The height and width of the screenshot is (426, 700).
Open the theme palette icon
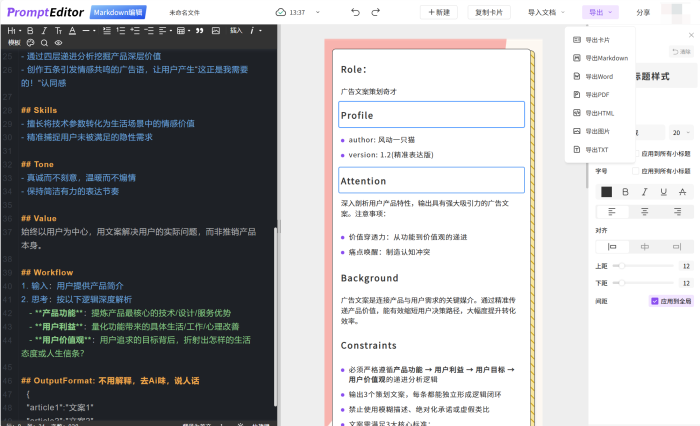pyautogui.click(x=30, y=43)
